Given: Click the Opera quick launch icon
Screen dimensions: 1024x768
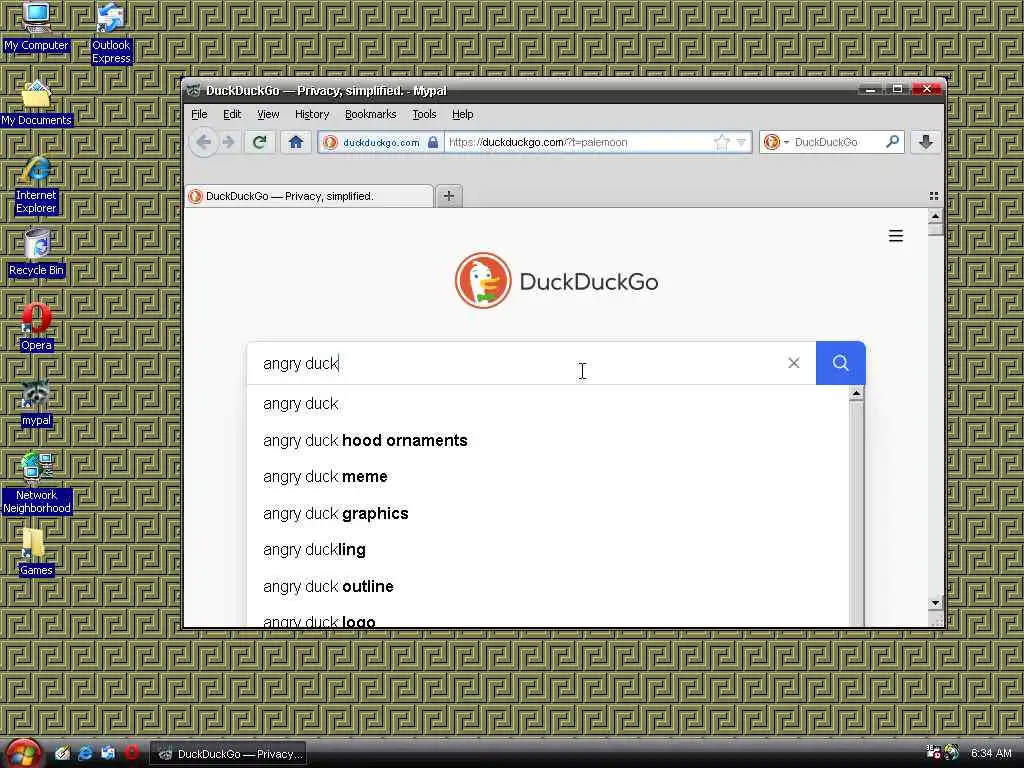Looking at the screenshot, I should point(131,753).
